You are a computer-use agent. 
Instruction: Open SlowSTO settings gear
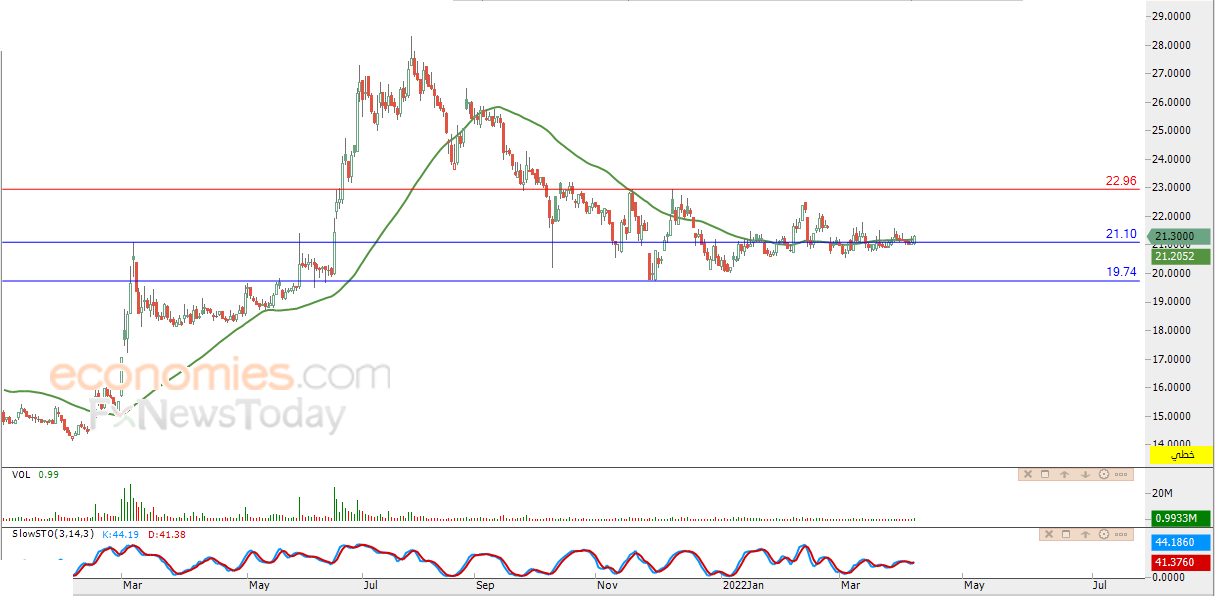pyautogui.click(x=1104, y=534)
